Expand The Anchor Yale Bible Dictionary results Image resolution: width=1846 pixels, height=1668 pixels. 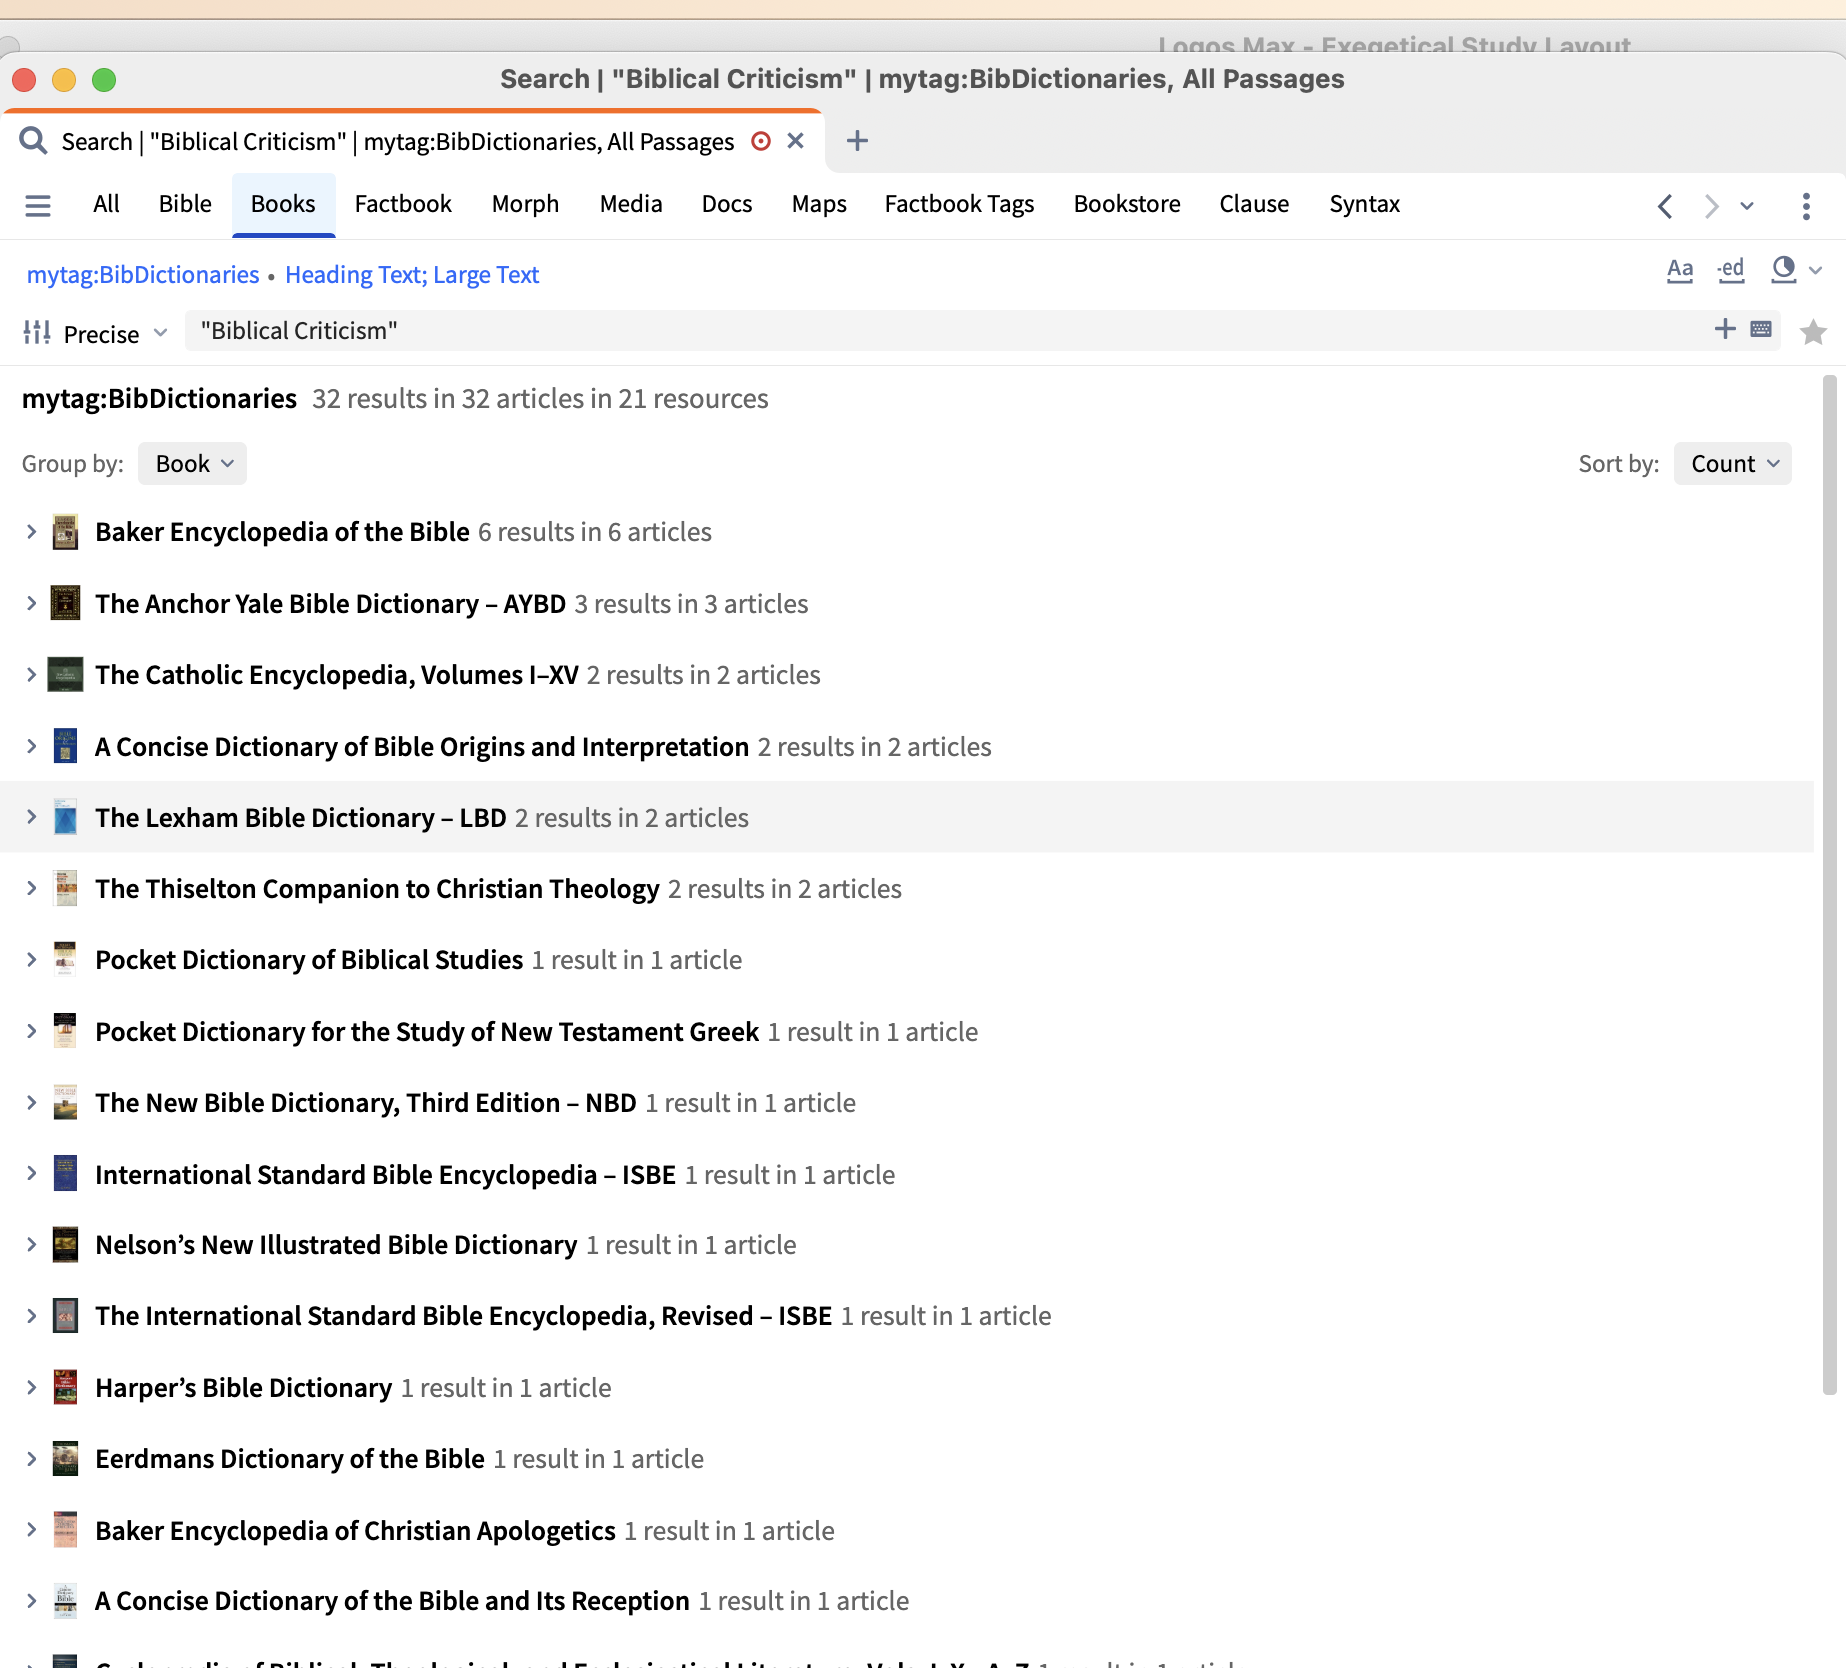click(x=32, y=604)
